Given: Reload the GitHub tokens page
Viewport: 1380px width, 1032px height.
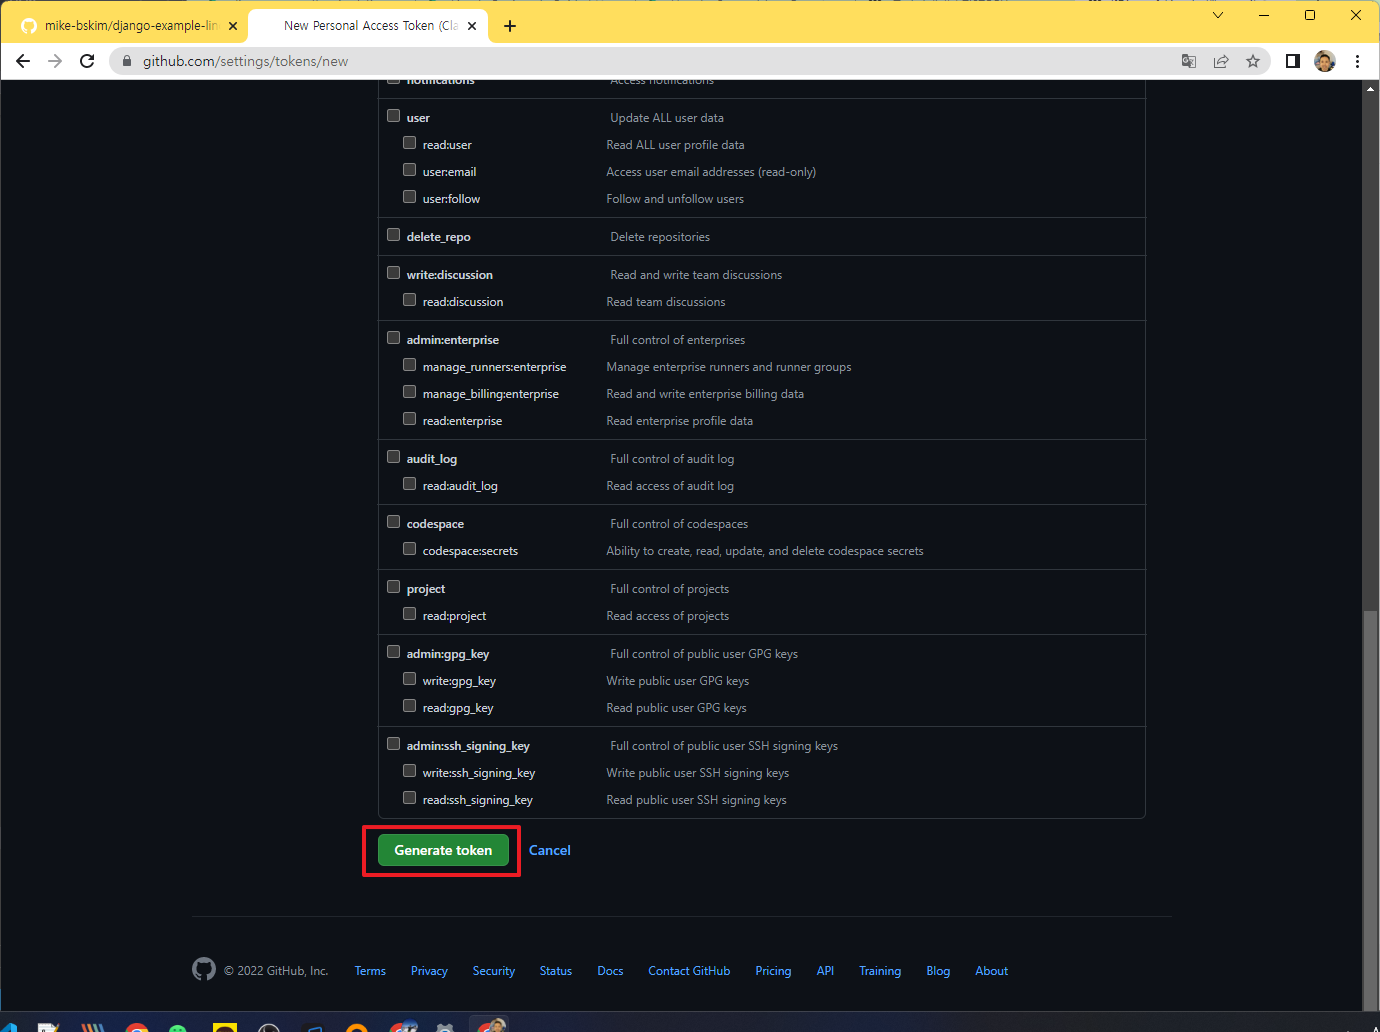Looking at the screenshot, I should point(87,61).
